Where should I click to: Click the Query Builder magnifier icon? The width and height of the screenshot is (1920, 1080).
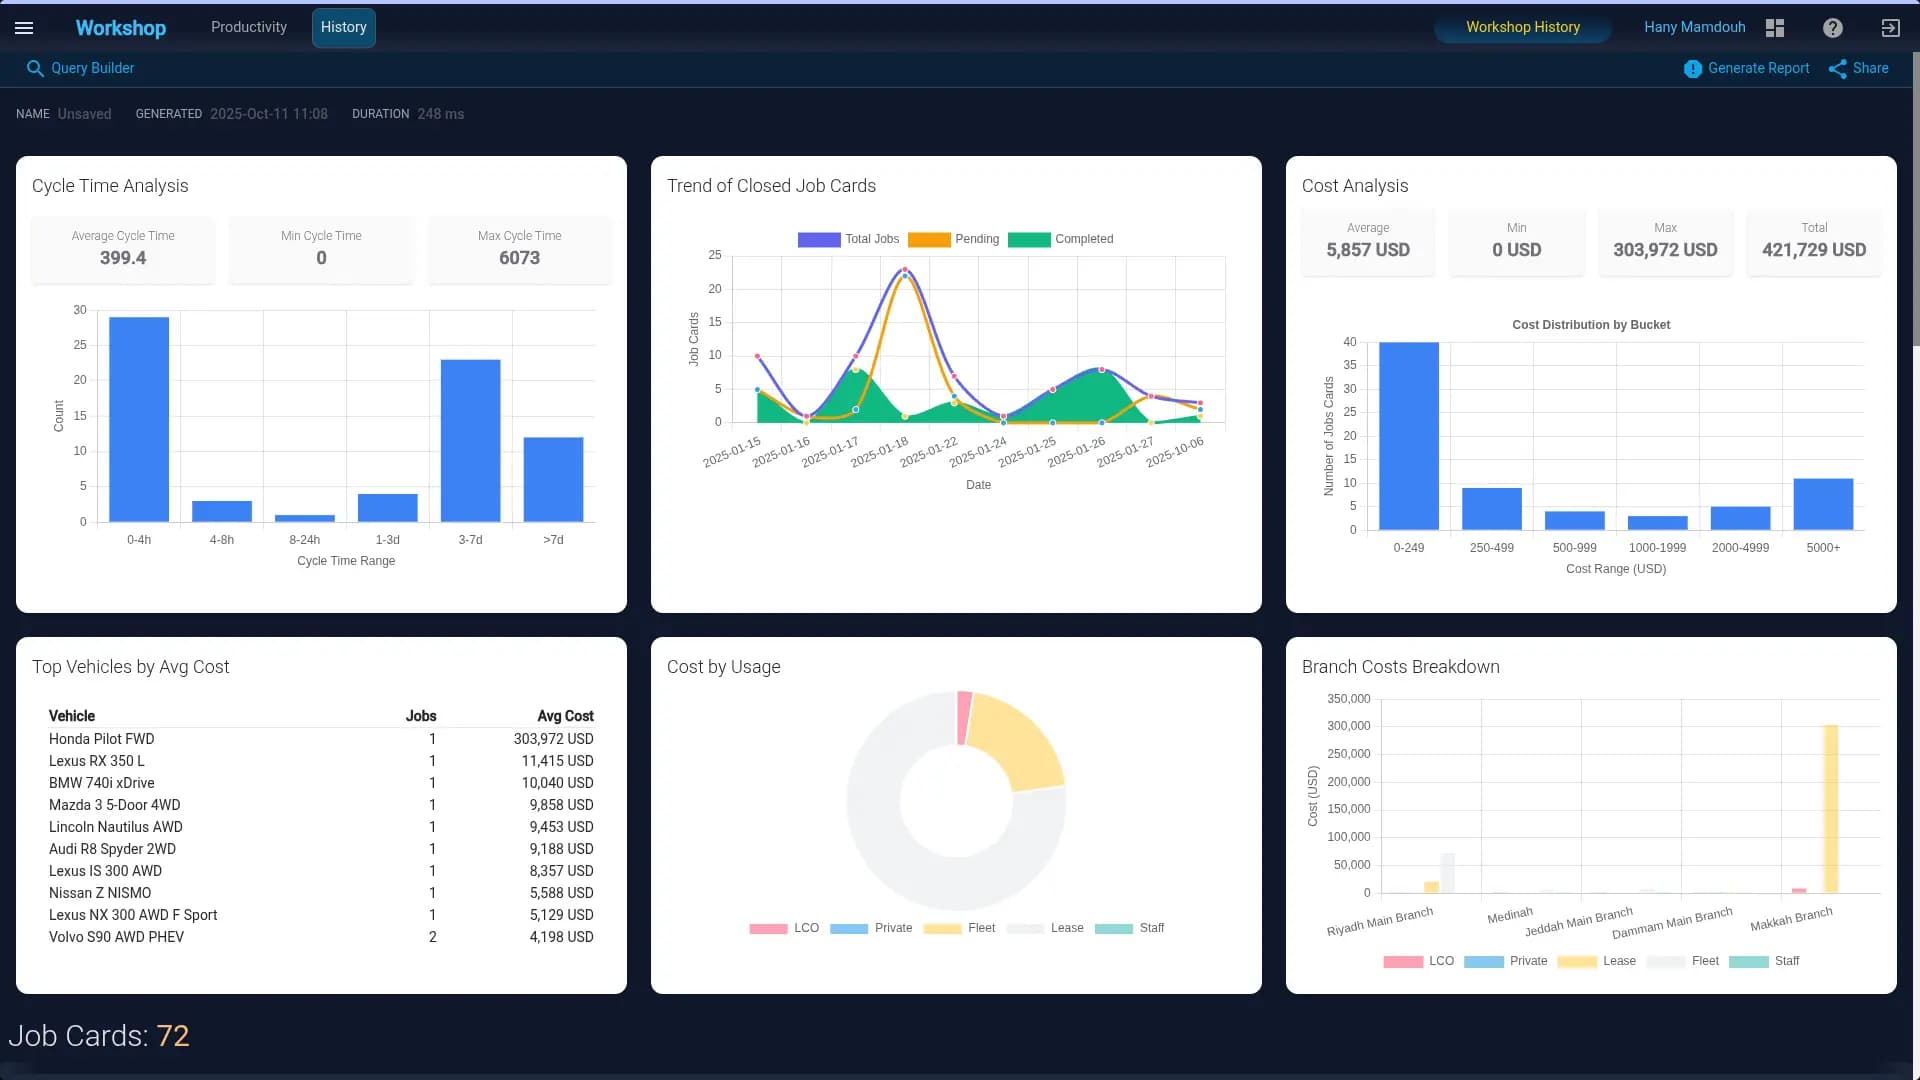point(35,68)
